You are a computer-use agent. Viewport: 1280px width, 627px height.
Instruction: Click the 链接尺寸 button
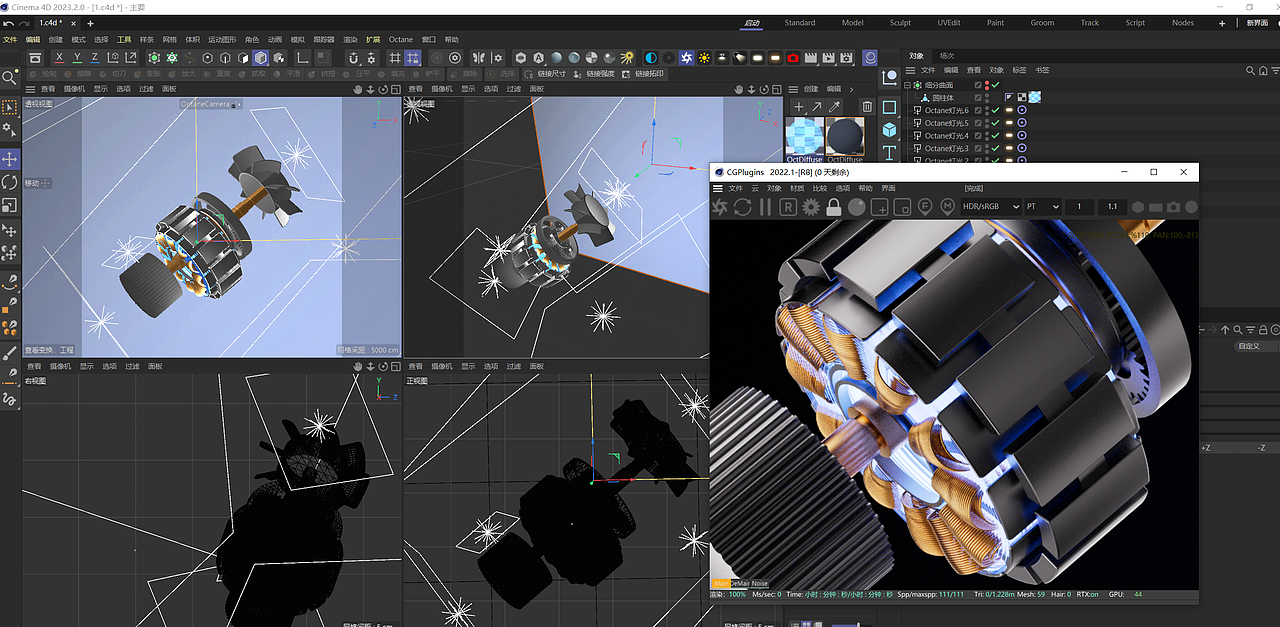(x=546, y=74)
